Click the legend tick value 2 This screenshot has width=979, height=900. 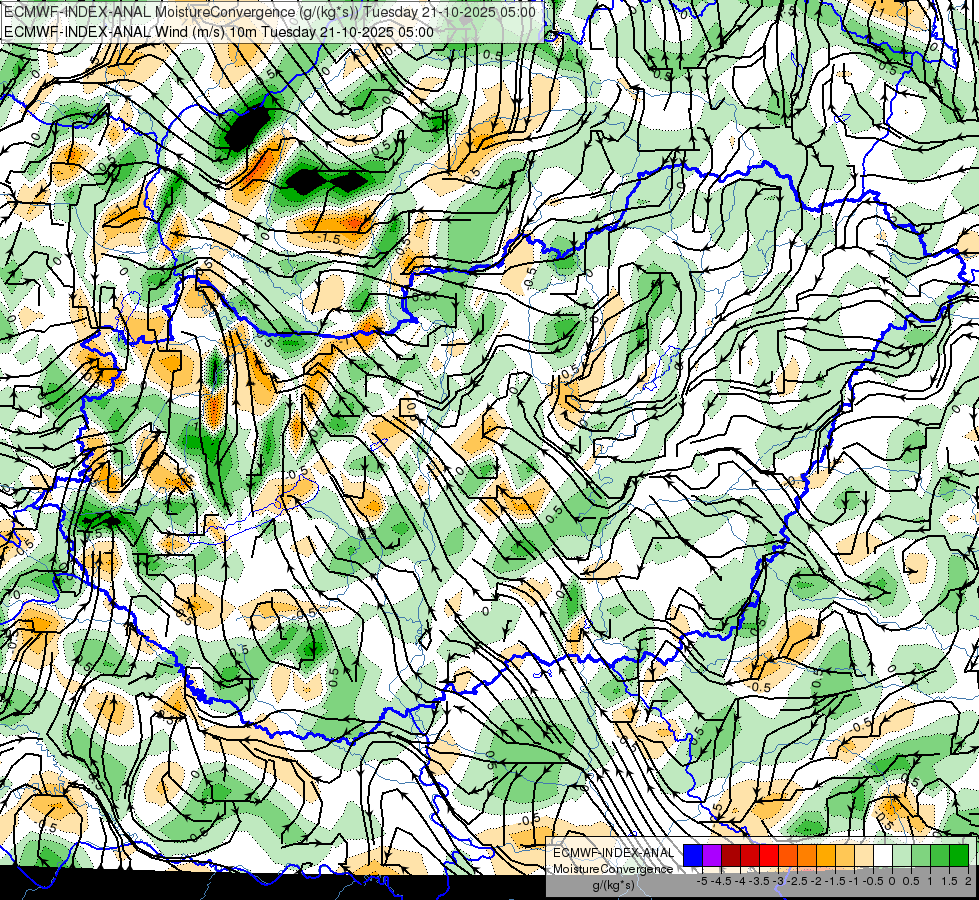coord(968,881)
